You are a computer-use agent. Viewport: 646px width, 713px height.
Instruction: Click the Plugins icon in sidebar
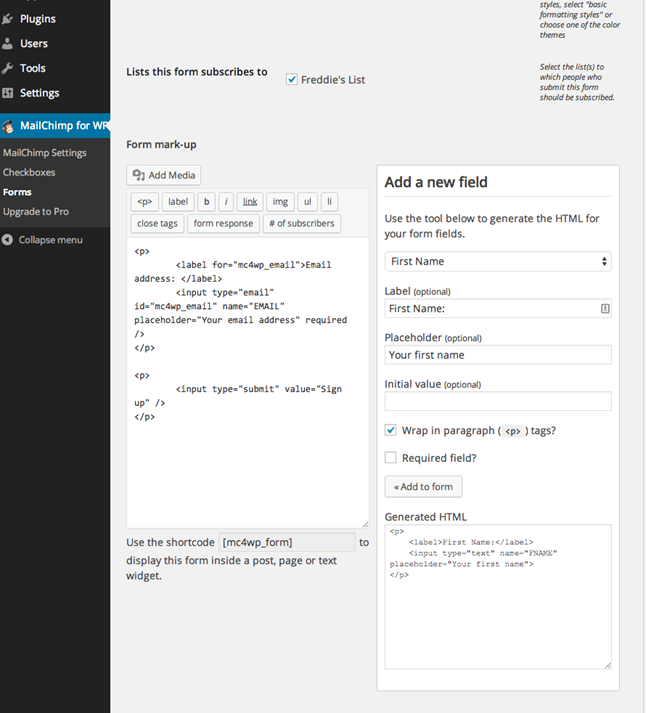click(x=7, y=19)
